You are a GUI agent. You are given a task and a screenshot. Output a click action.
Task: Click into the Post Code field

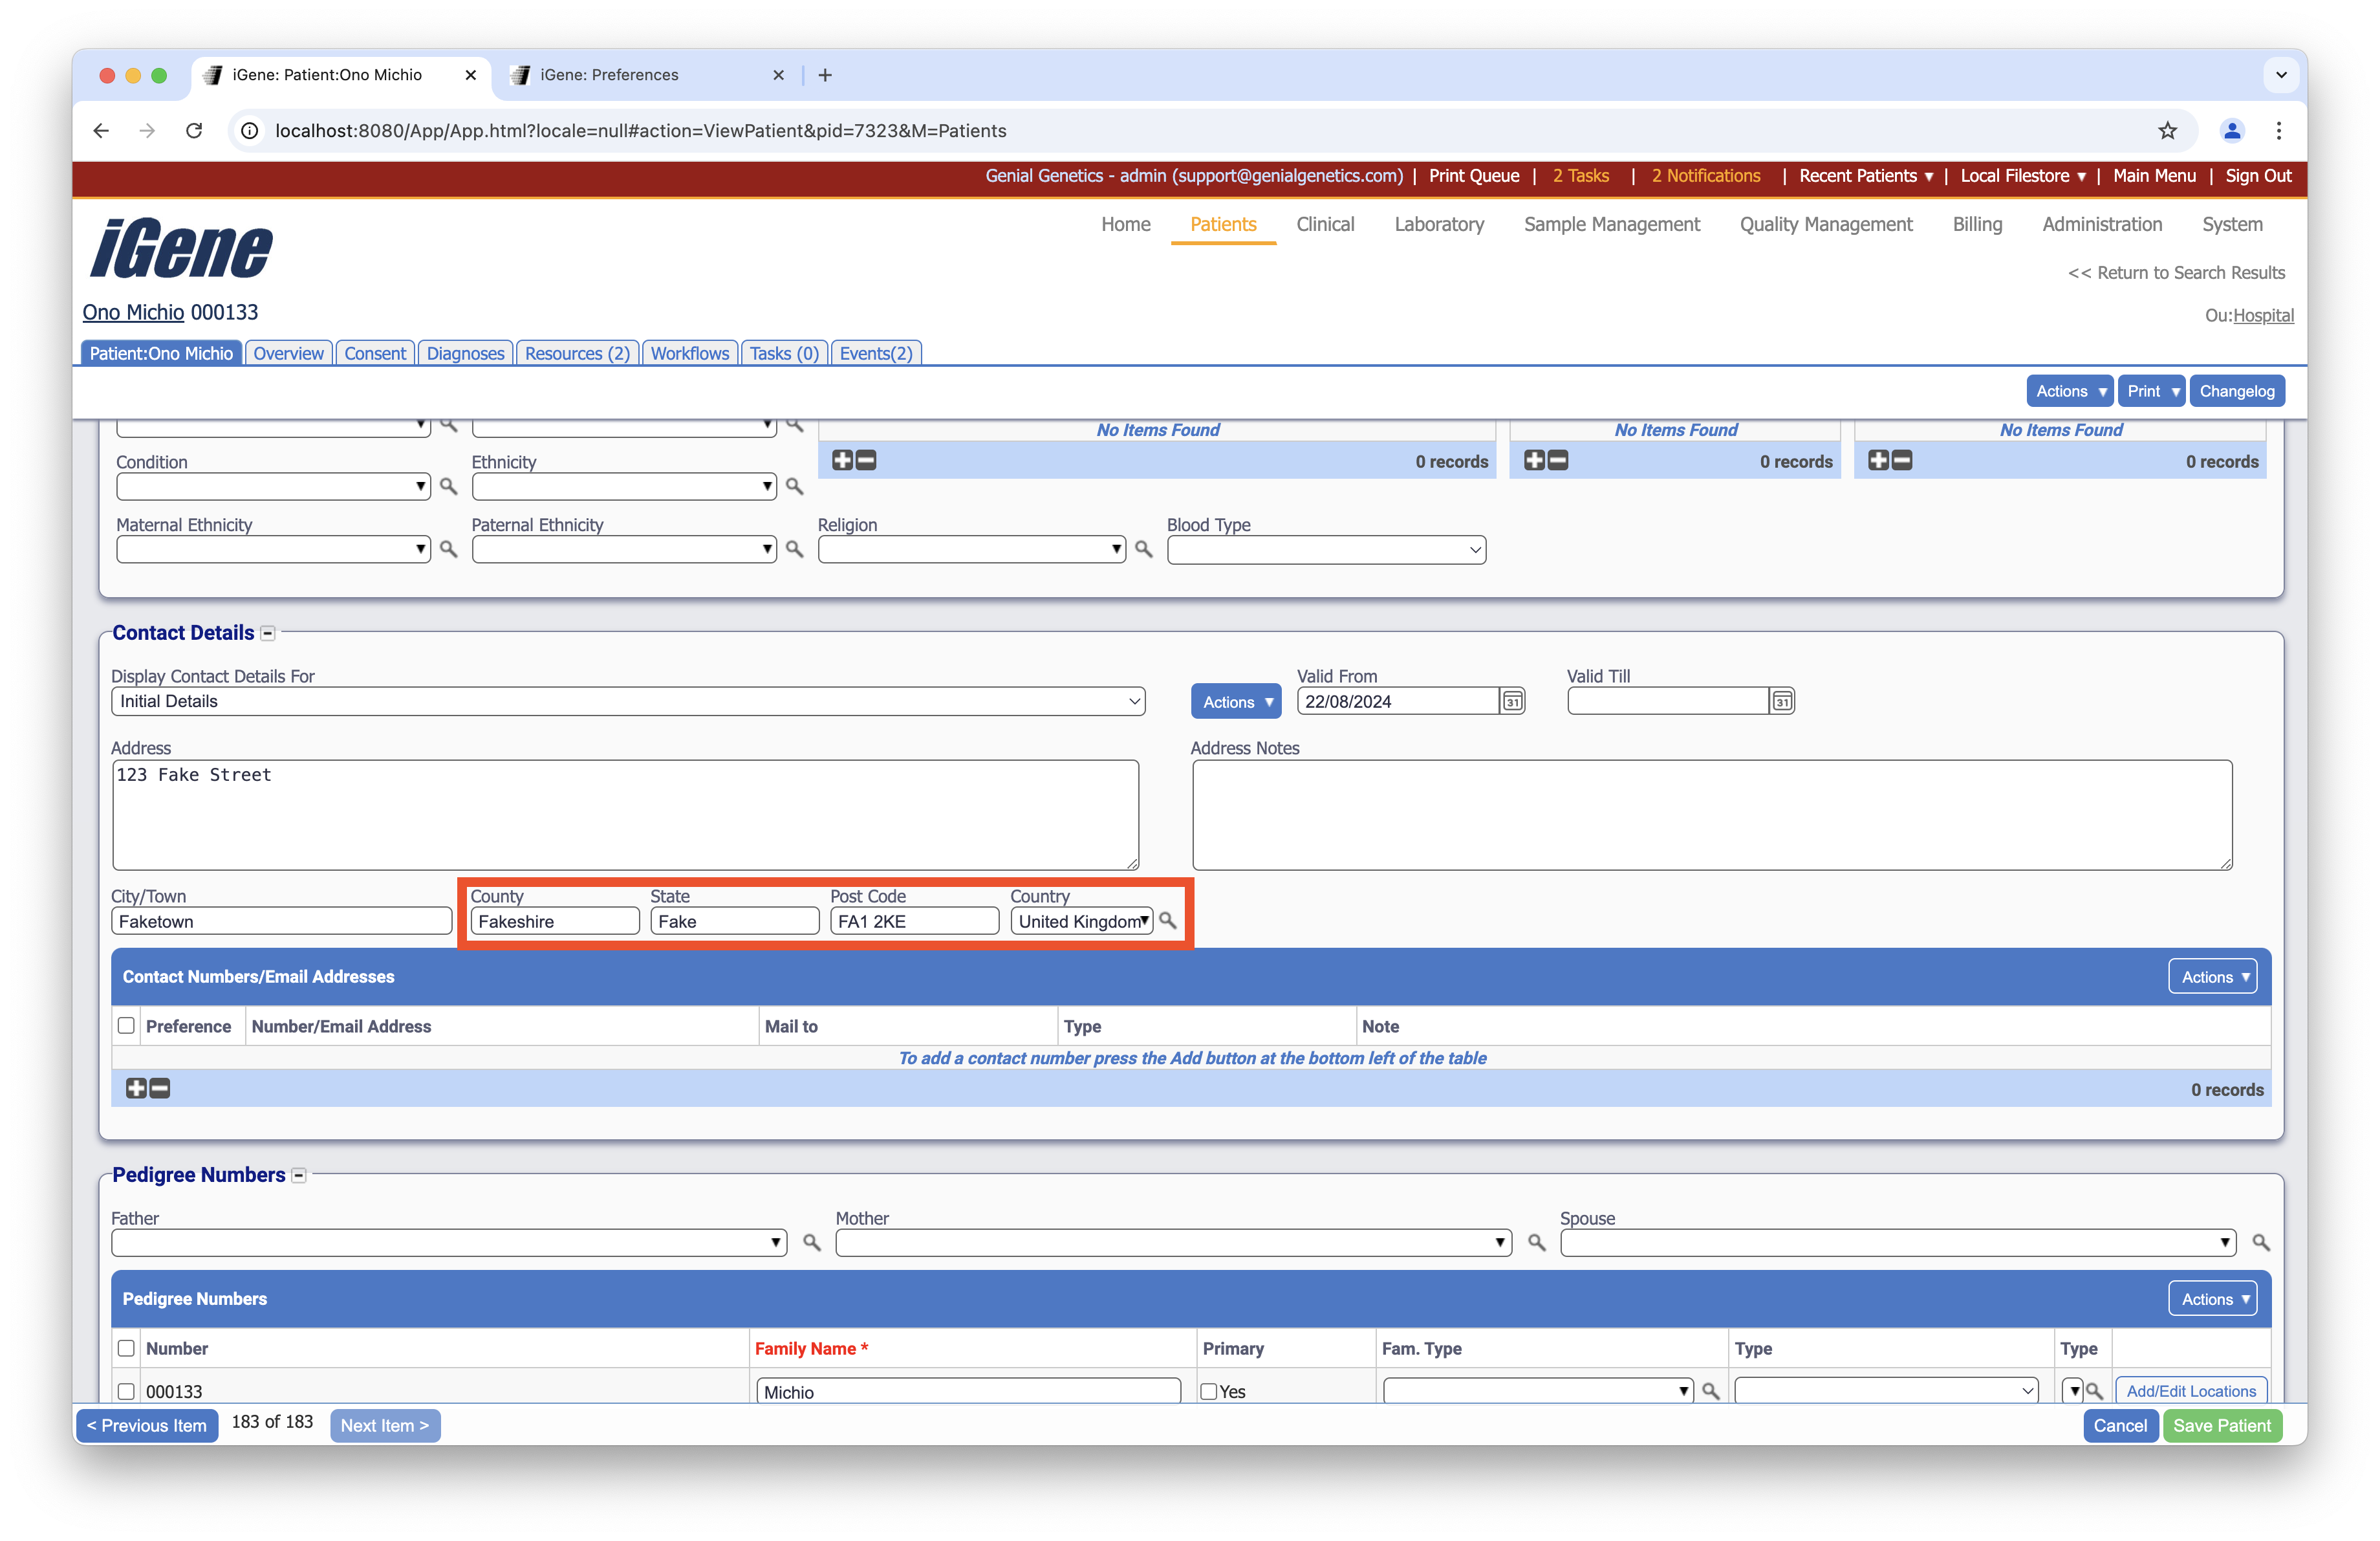tap(913, 921)
